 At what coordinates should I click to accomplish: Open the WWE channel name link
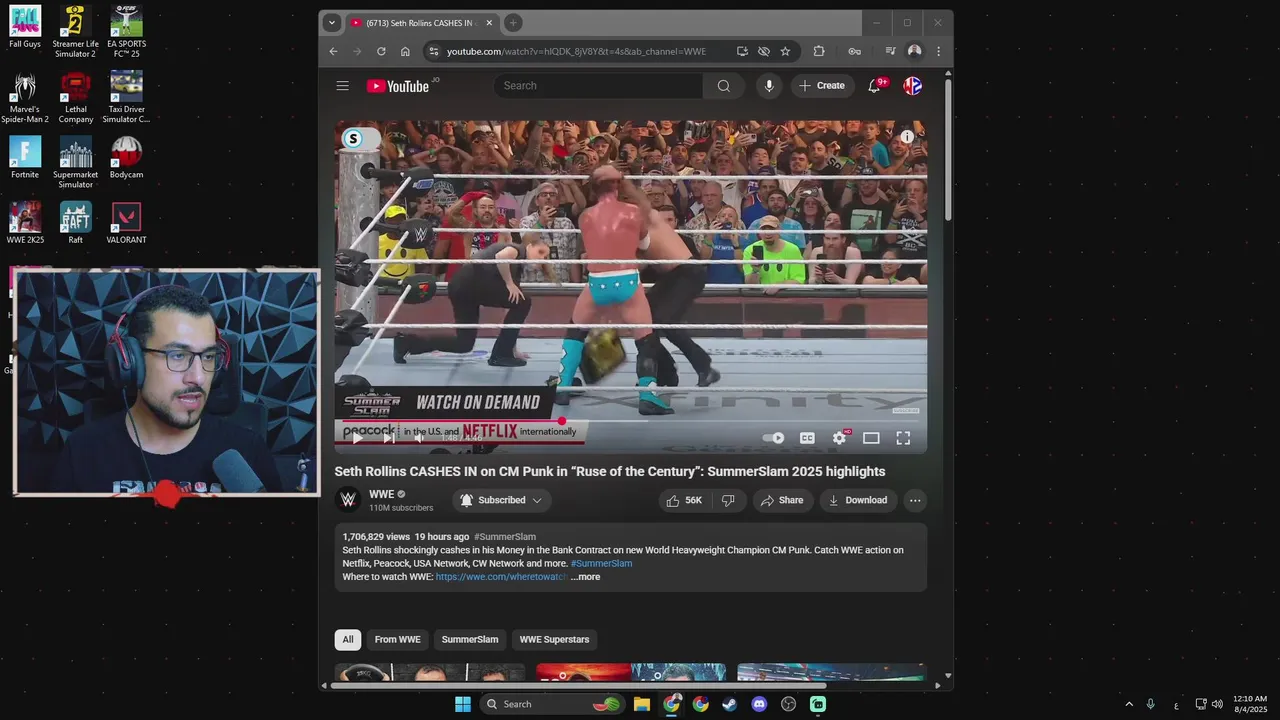pos(381,494)
